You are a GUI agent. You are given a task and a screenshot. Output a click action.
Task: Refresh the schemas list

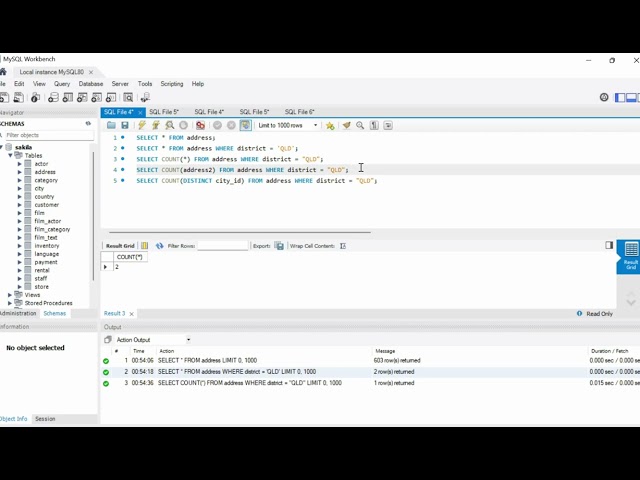(88, 123)
